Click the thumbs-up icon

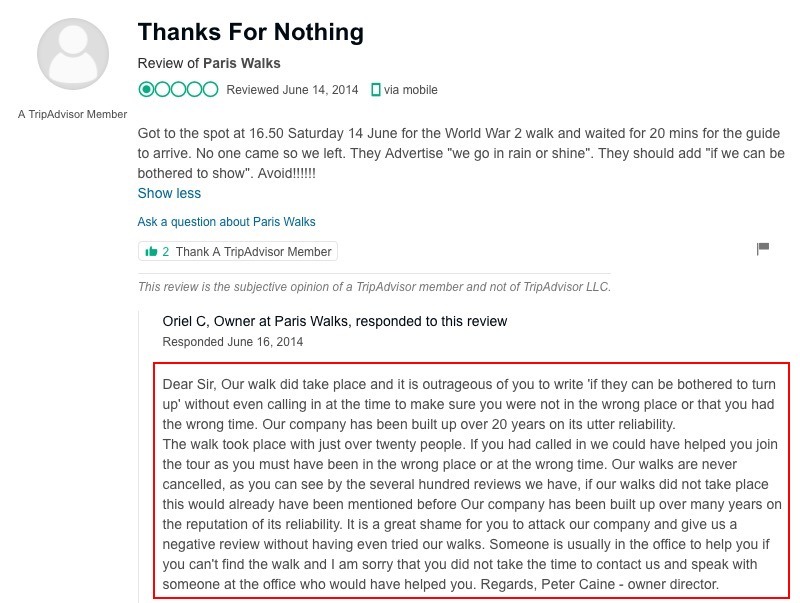[151, 252]
